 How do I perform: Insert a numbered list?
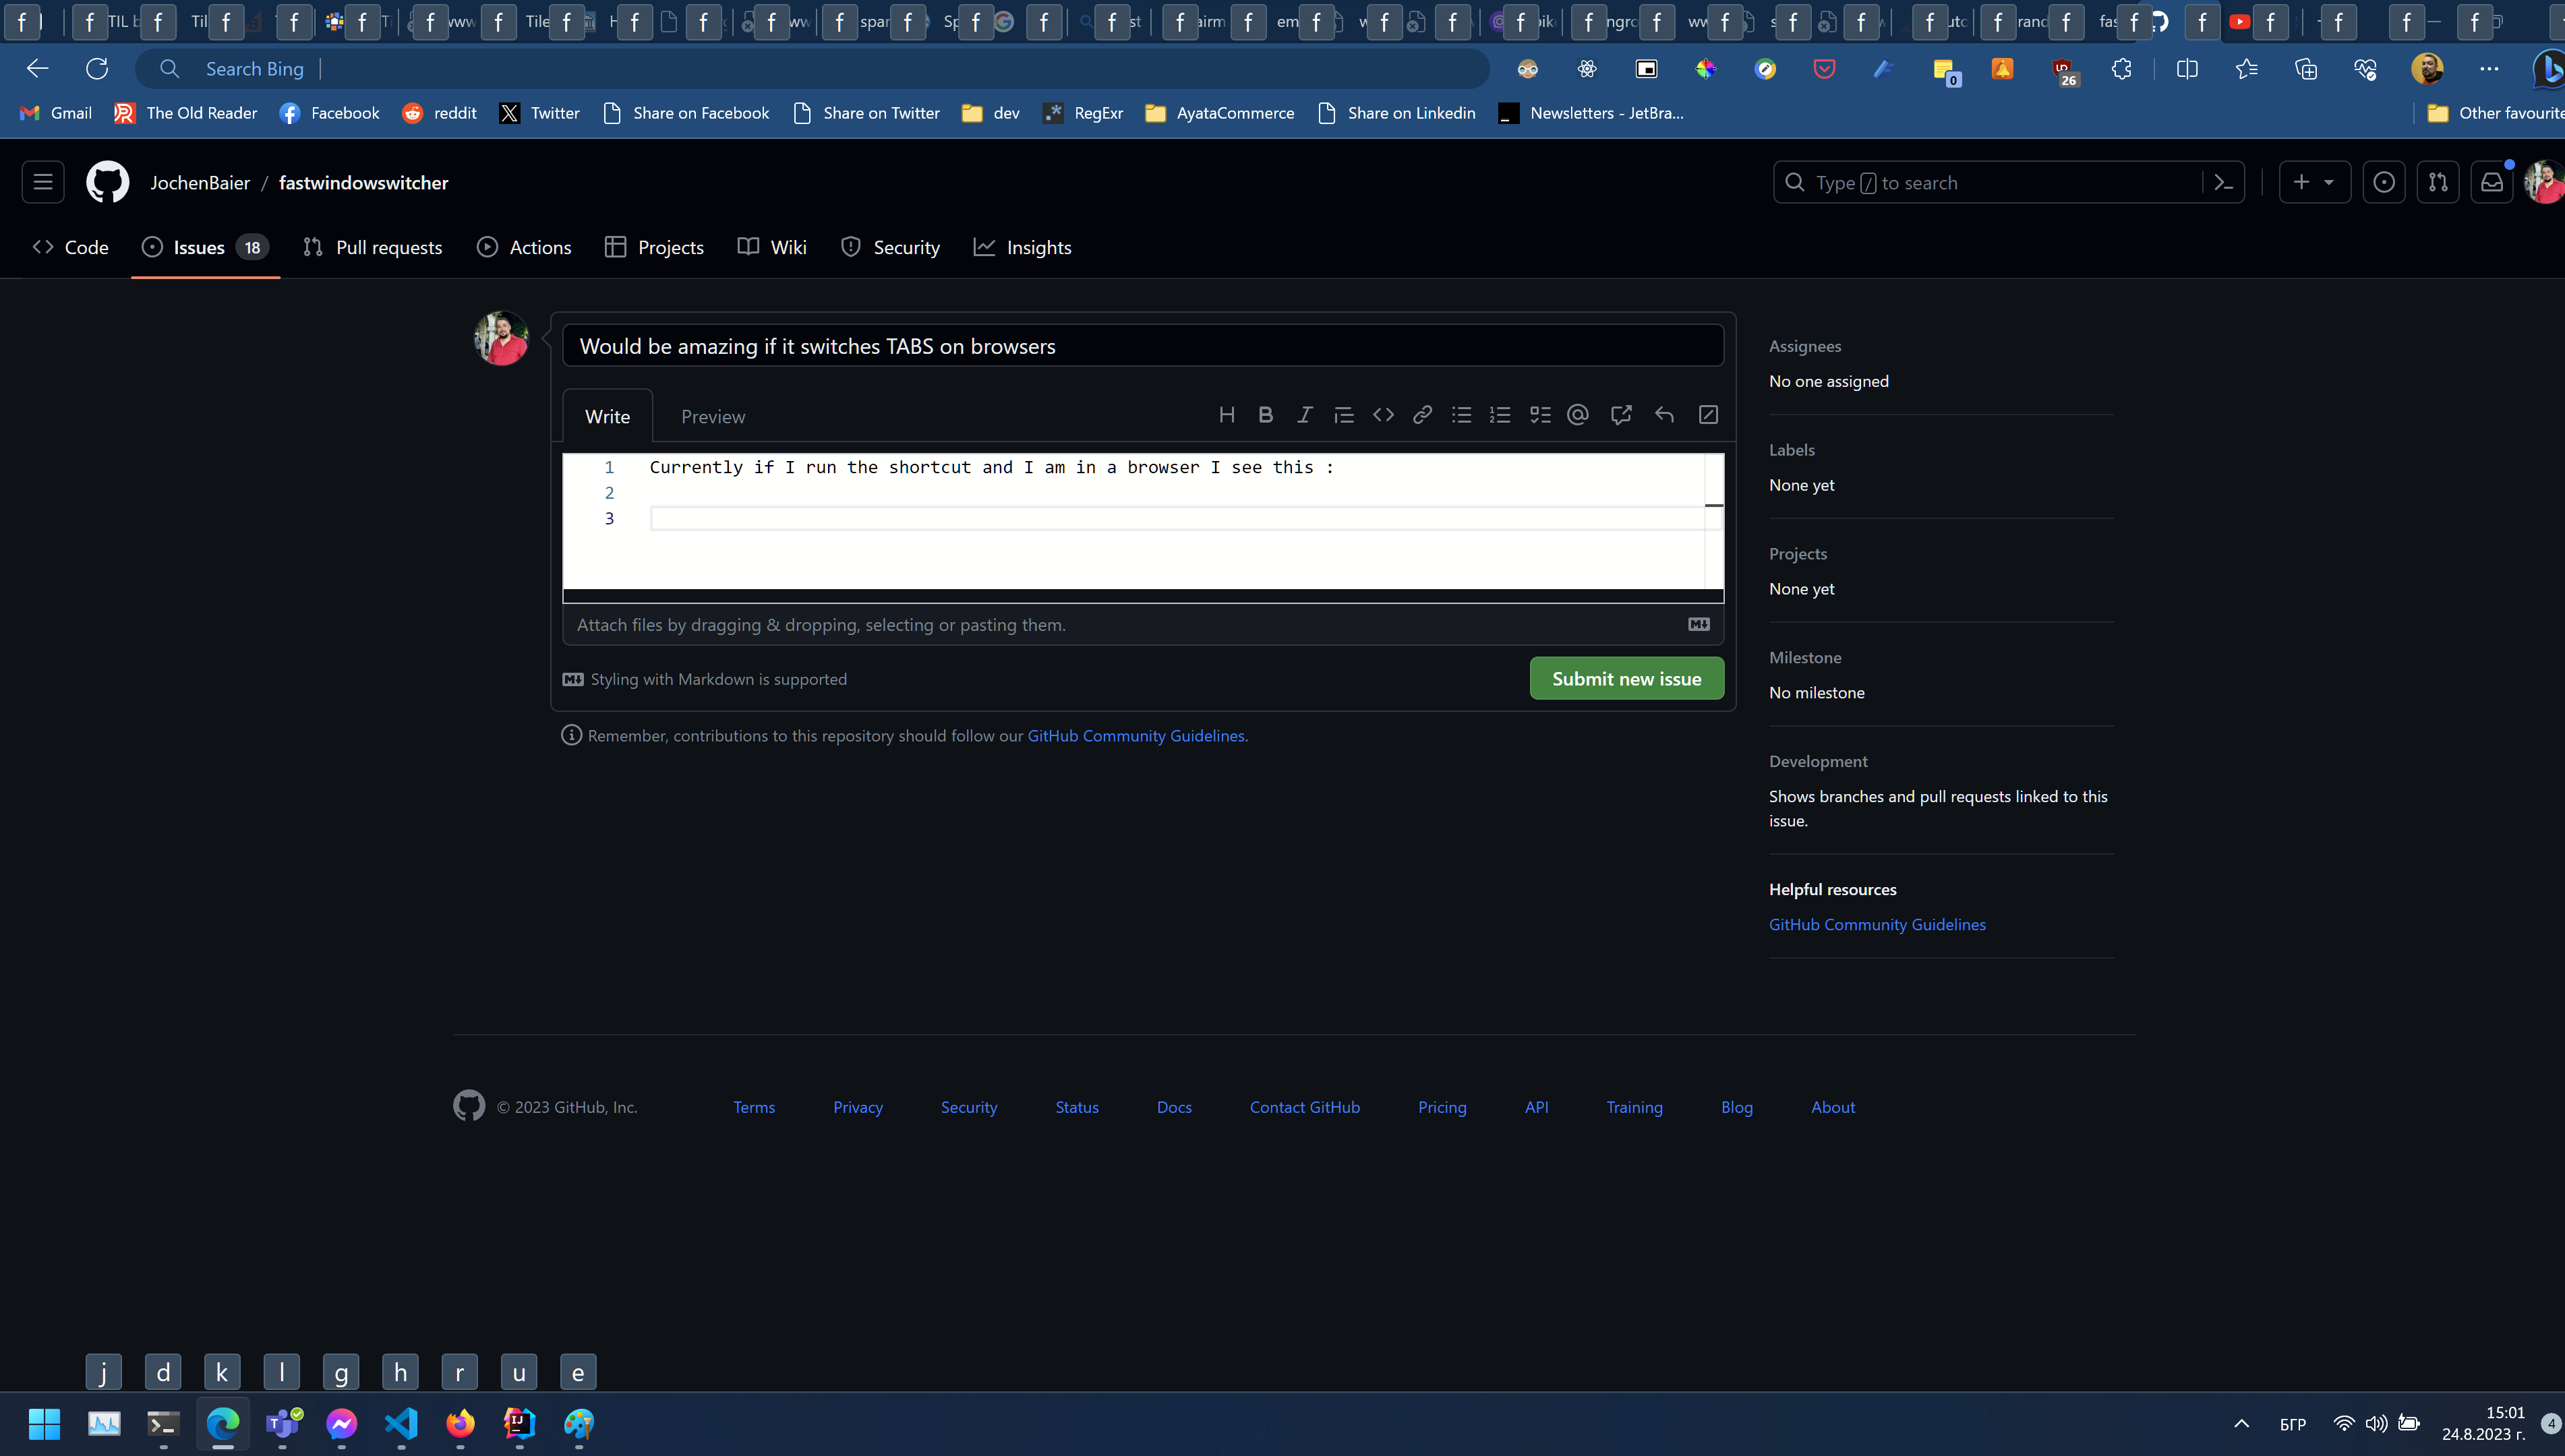[1500, 414]
